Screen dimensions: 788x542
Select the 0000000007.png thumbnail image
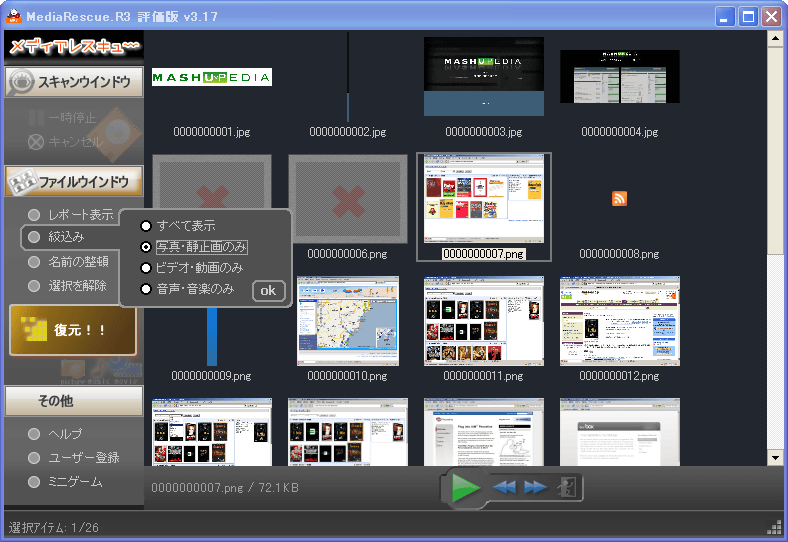(x=483, y=199)
